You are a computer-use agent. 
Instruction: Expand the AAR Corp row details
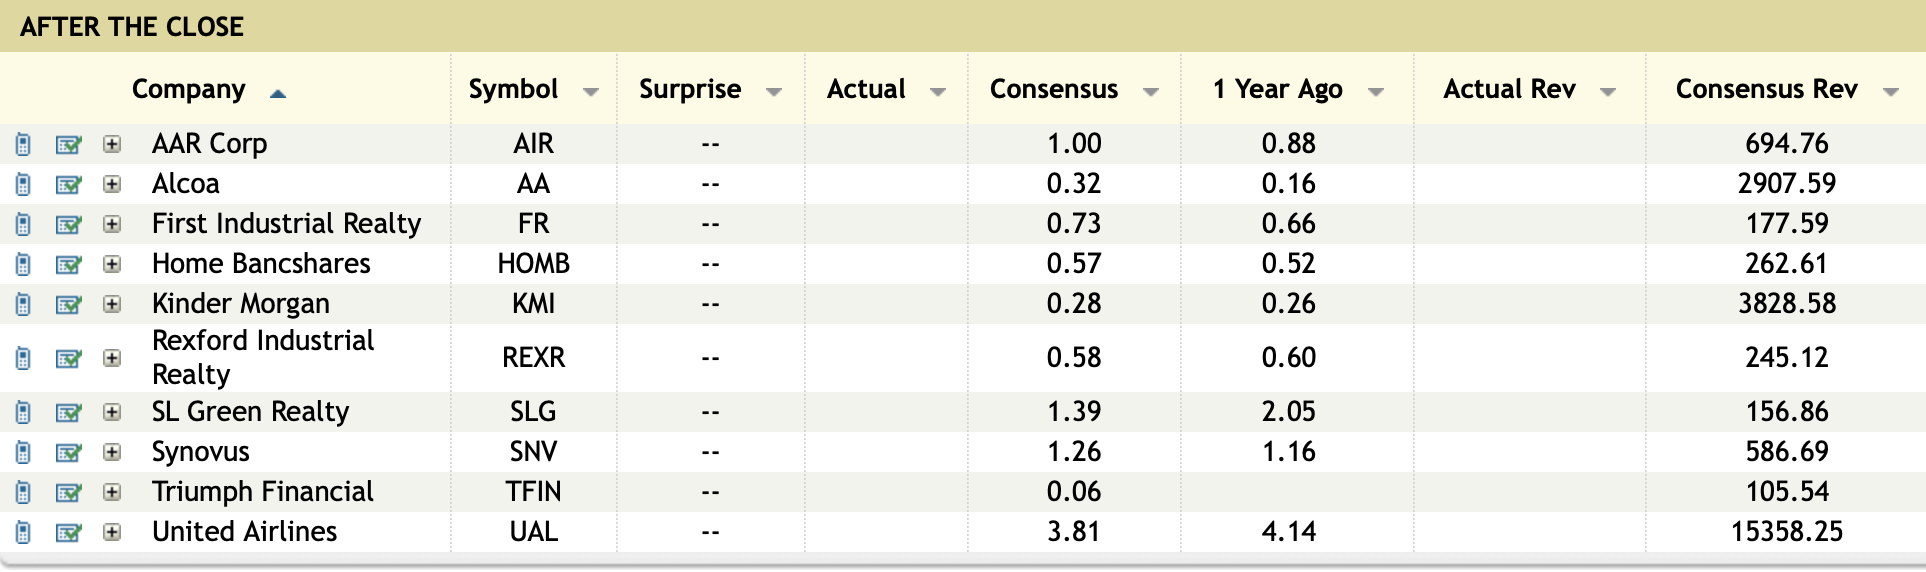(x=112, y=144)
